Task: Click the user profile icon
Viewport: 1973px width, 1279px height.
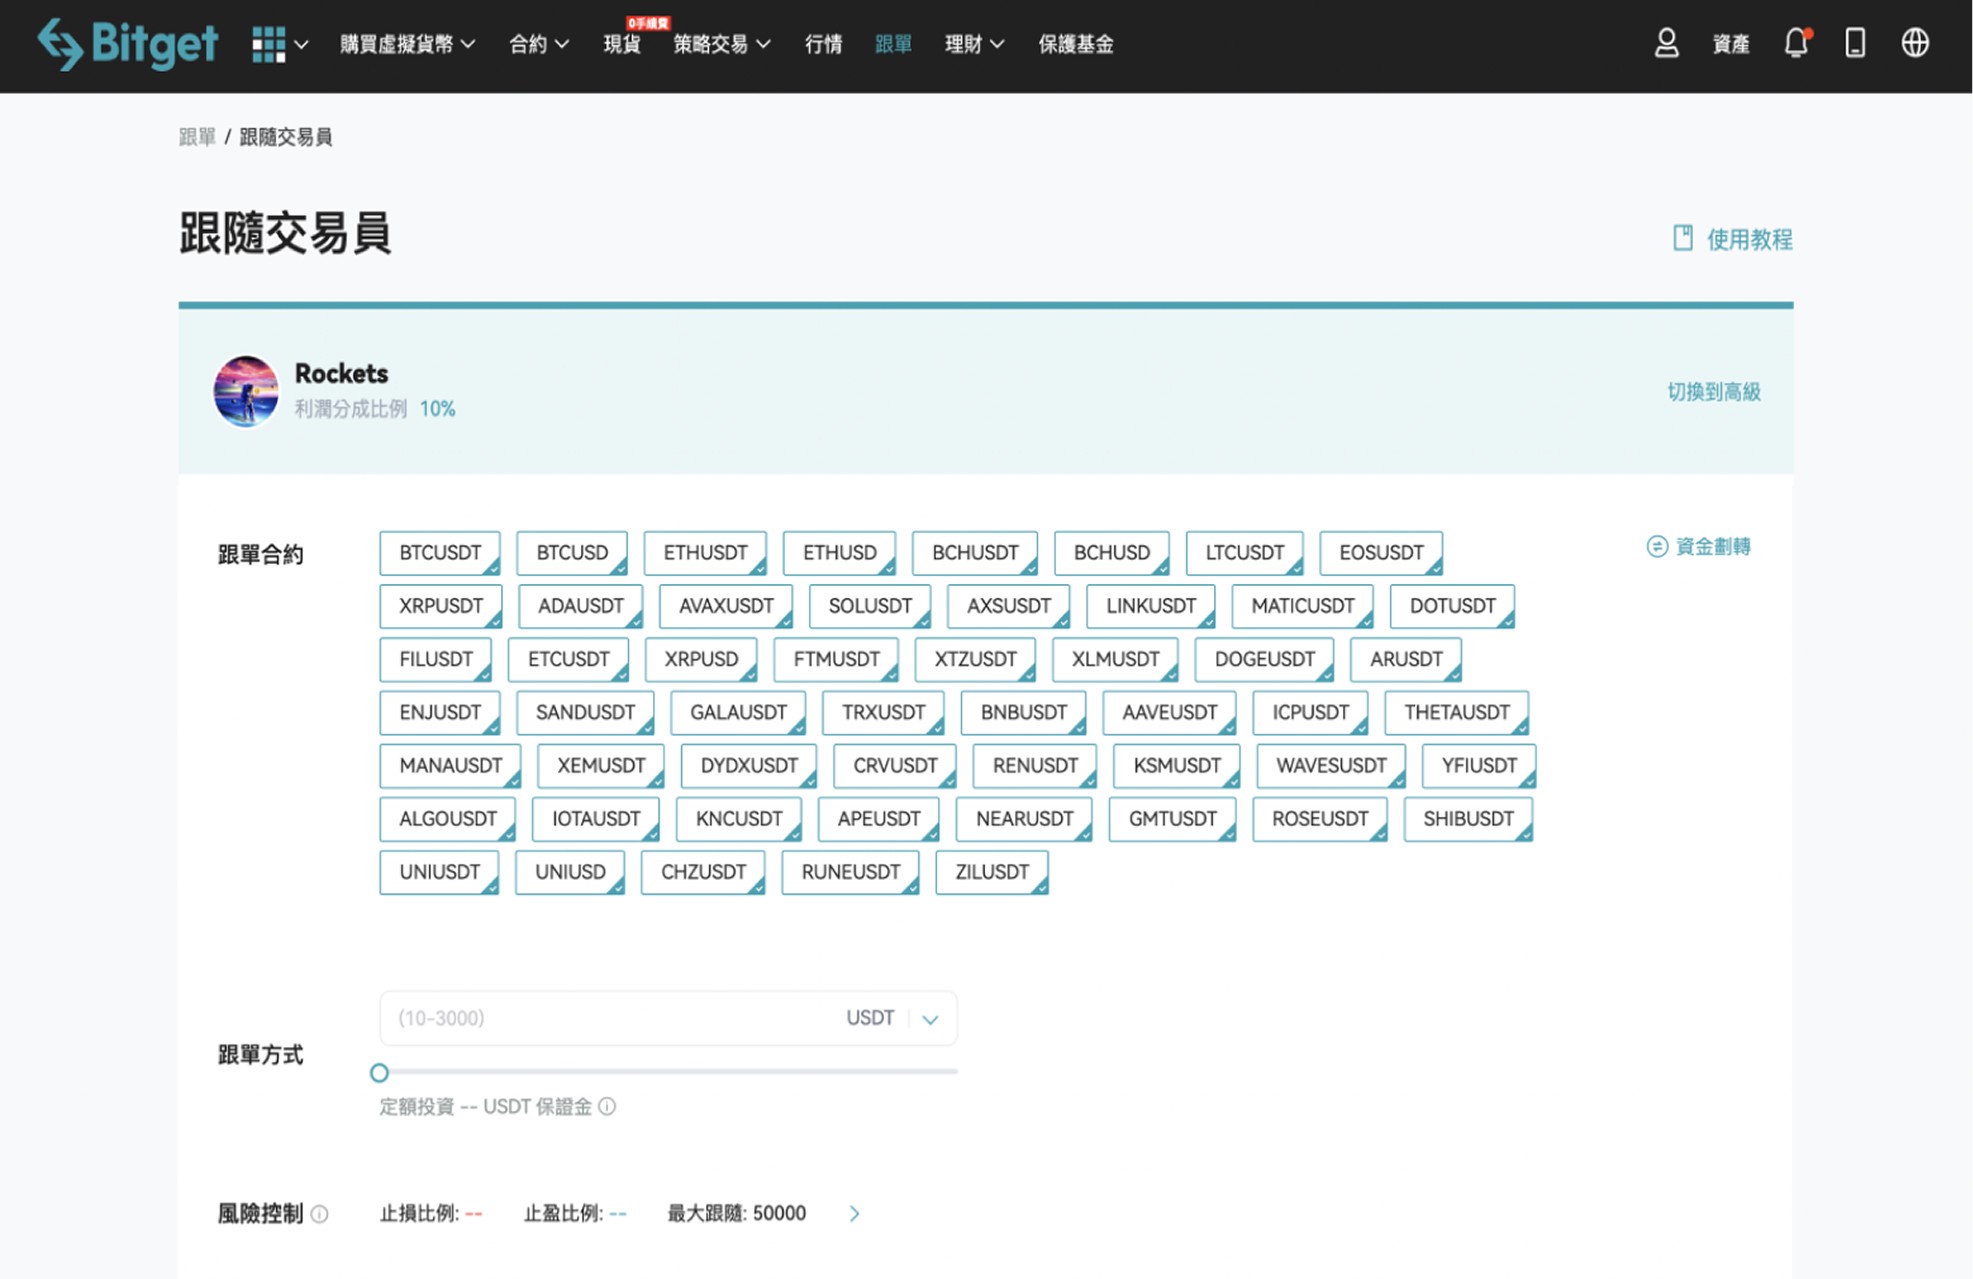Action: click(1666, 43)
